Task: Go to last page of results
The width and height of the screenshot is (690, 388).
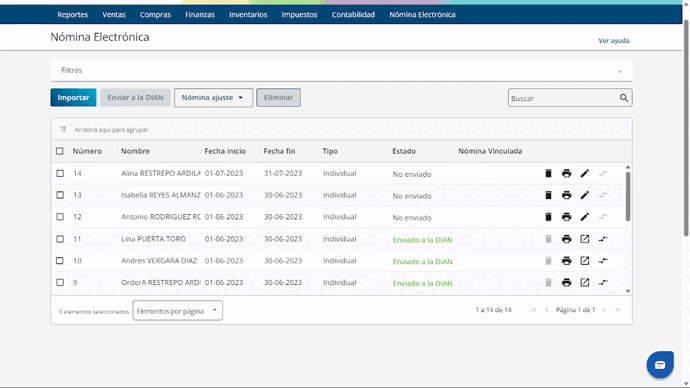Action: click(x=617, y=310)
